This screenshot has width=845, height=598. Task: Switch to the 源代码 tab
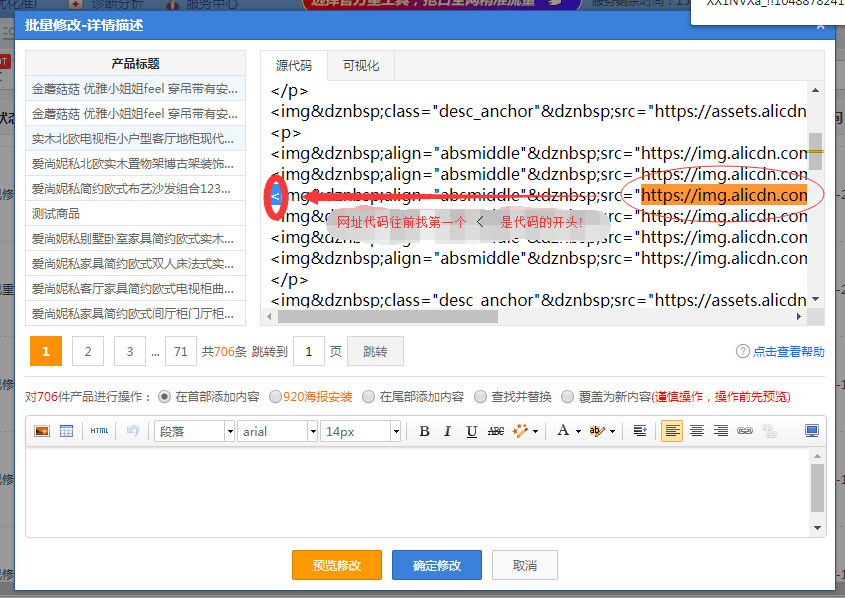point(294,66)
